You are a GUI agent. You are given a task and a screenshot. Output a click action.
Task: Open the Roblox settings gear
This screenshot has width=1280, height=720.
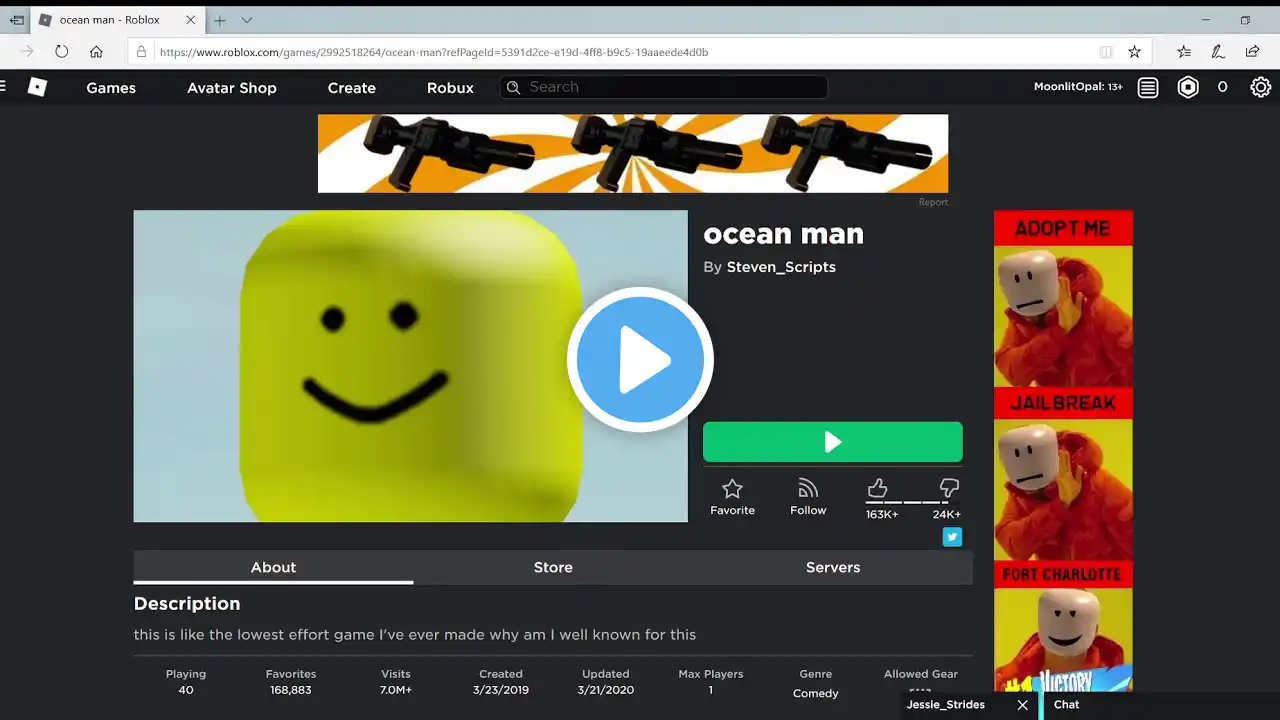(1261, 88)
